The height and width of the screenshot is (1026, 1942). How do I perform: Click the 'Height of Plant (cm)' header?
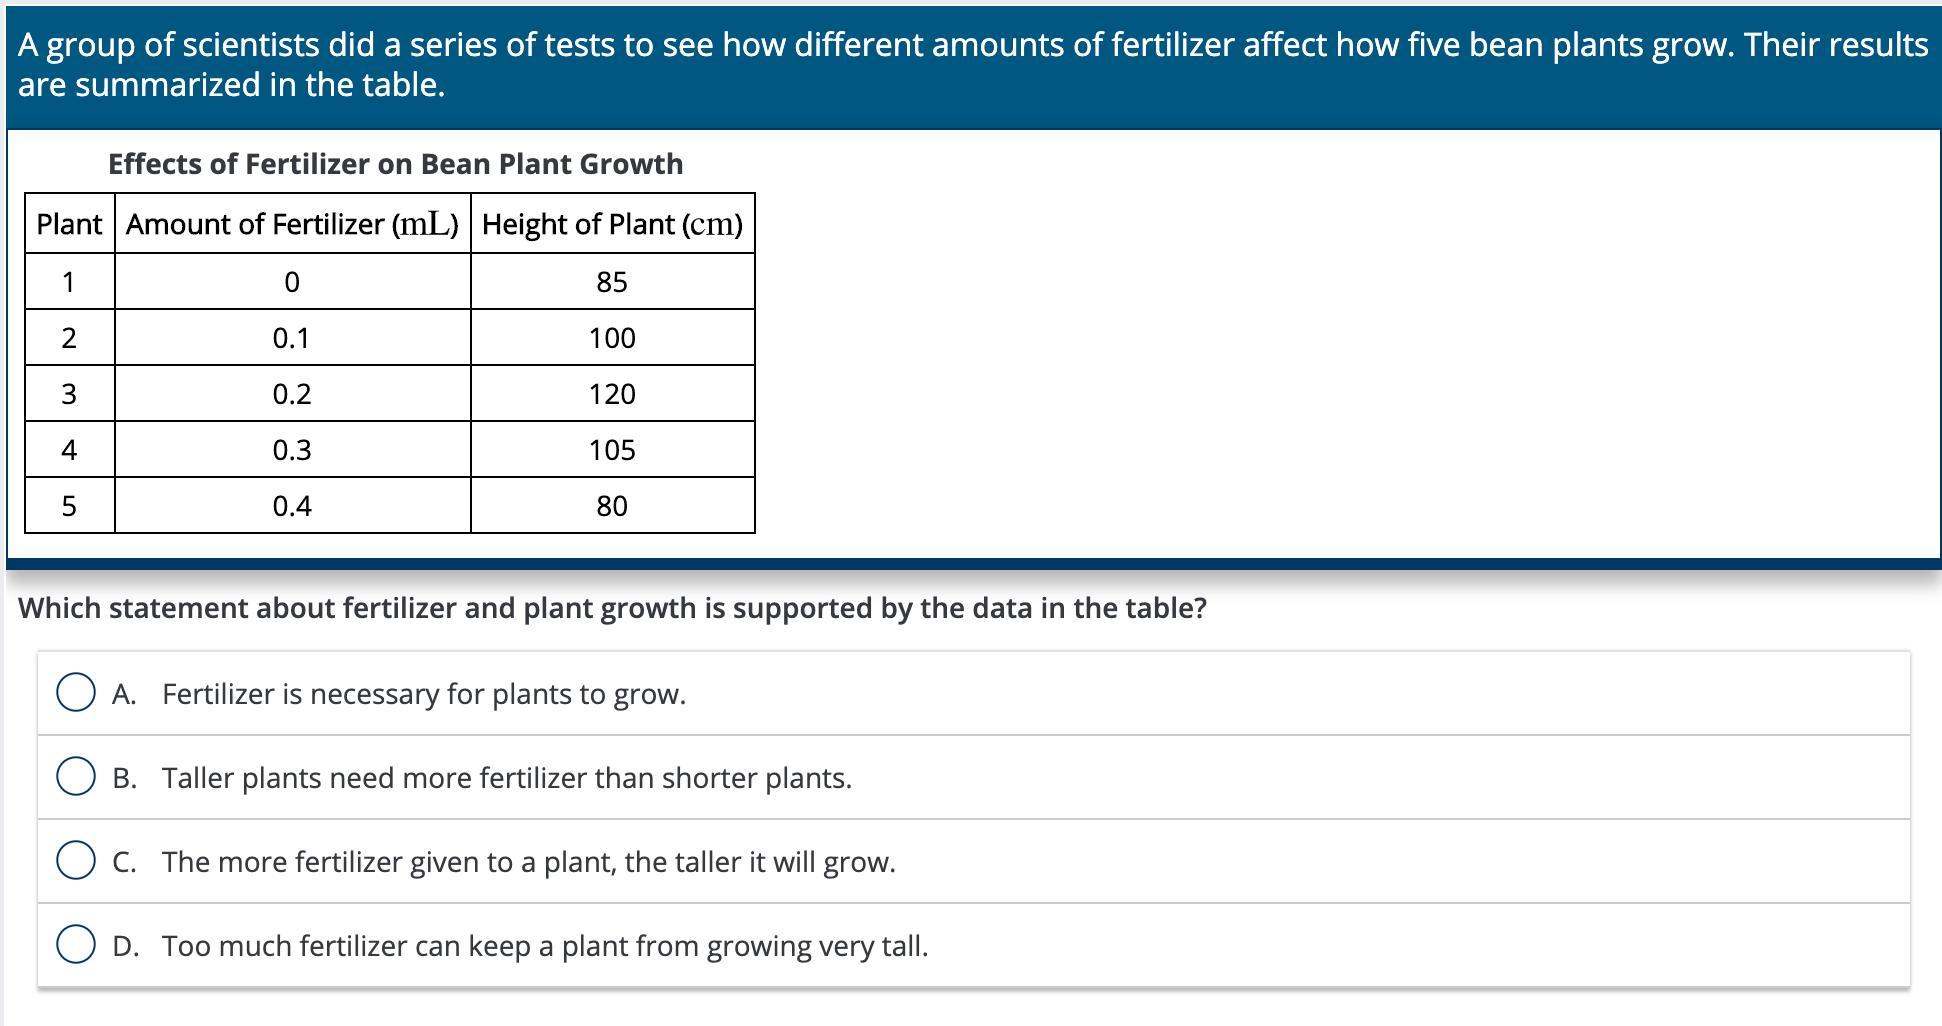coord(612,224)
